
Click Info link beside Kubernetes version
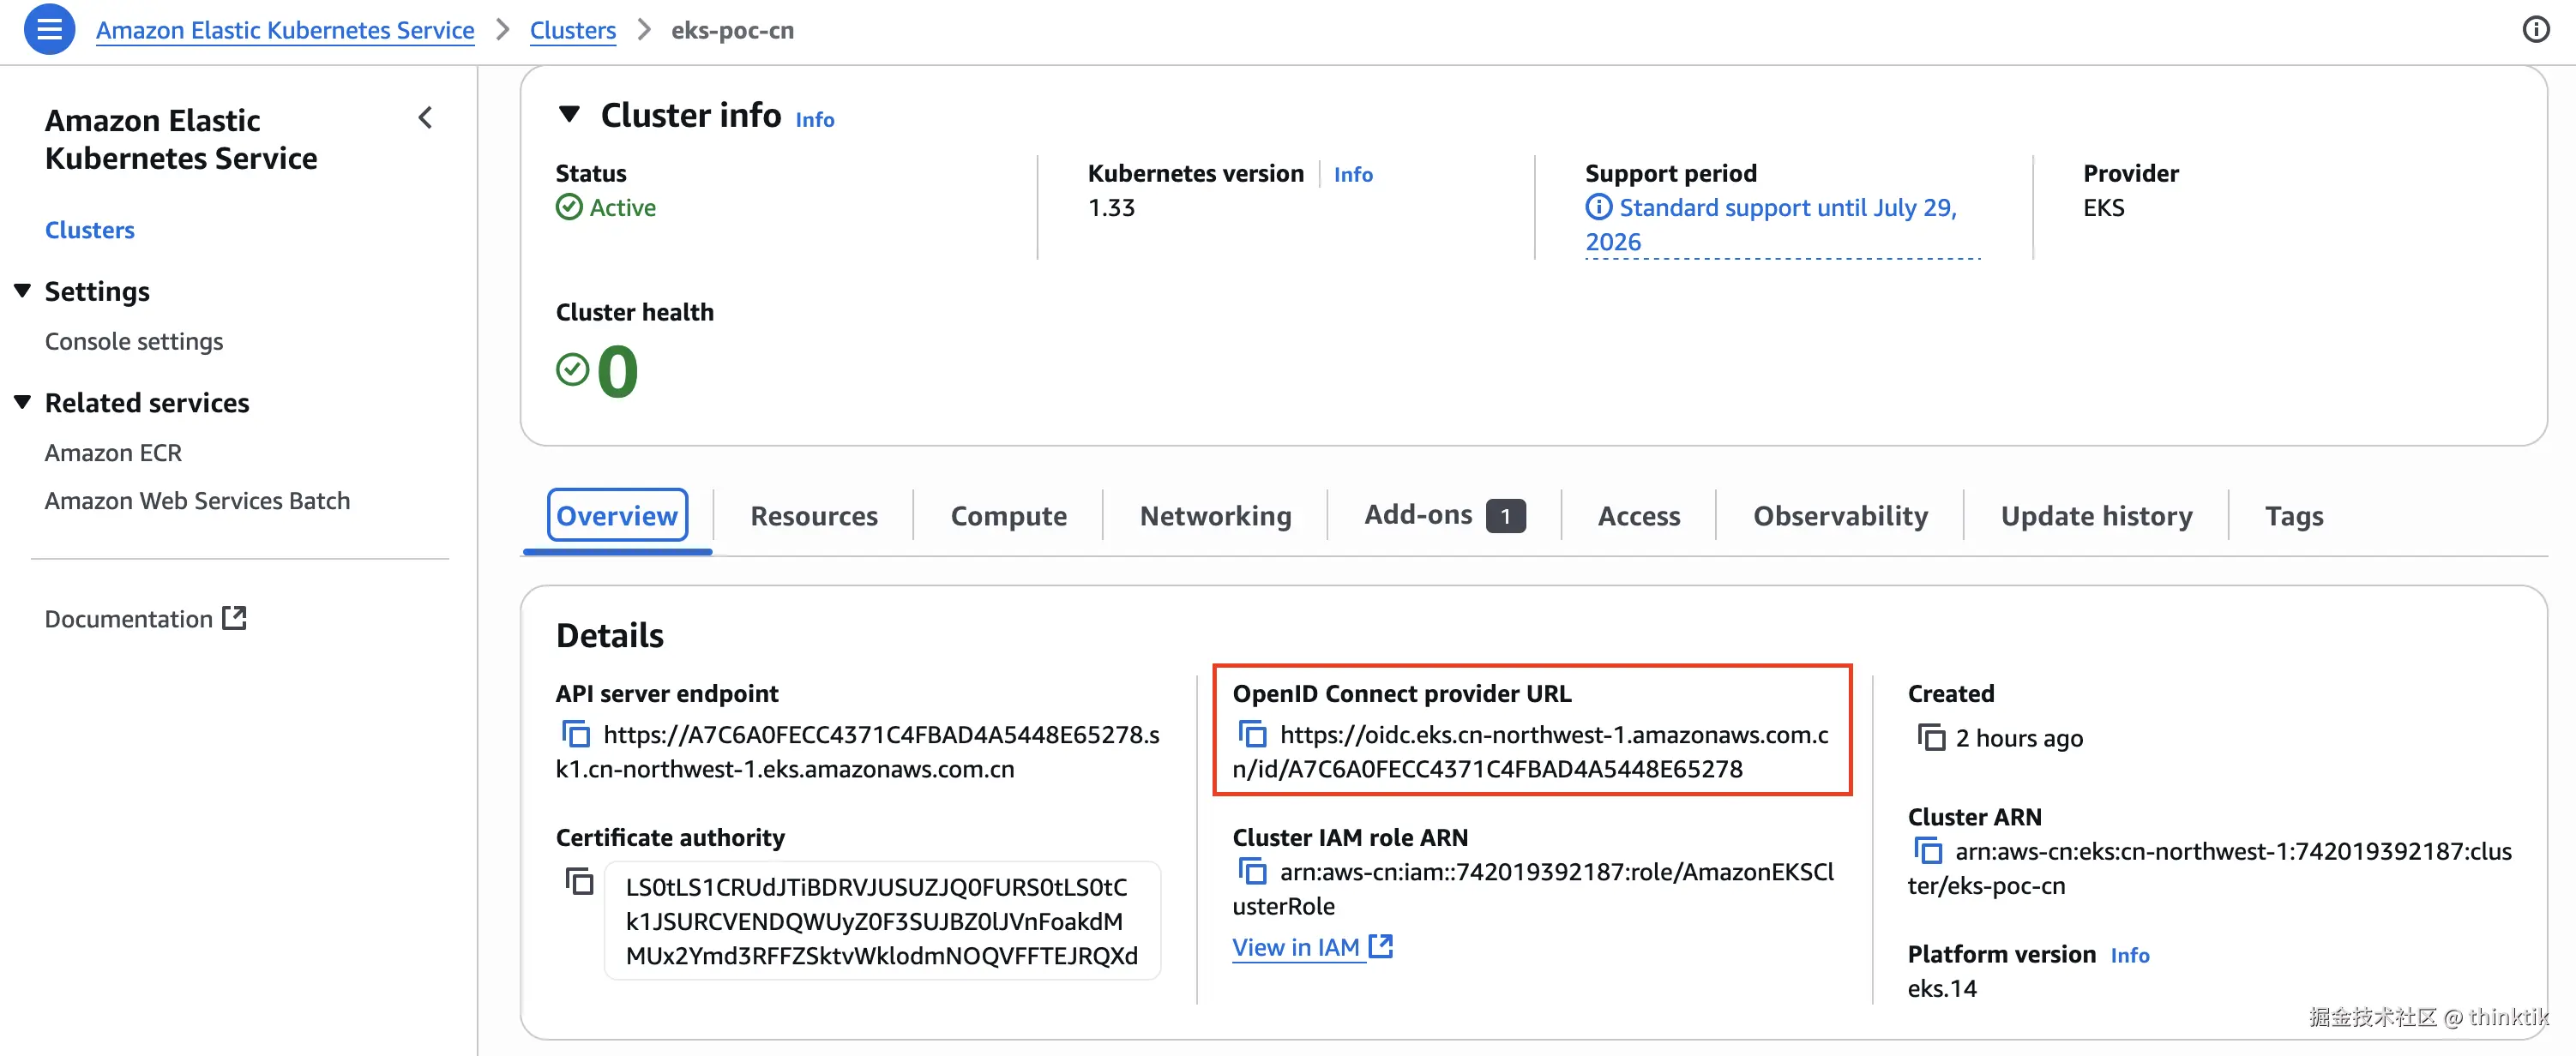pyautogui.click(x=1352, y=174)
